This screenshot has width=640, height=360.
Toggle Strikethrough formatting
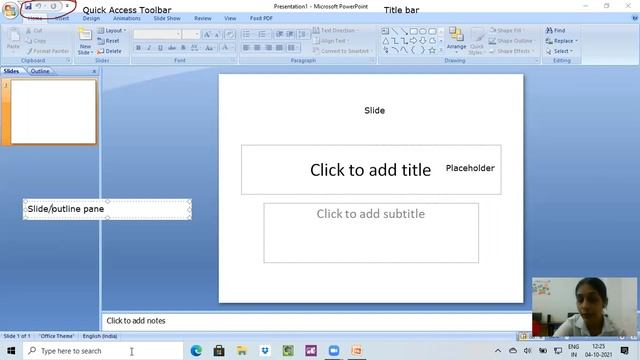coord(172,48)
